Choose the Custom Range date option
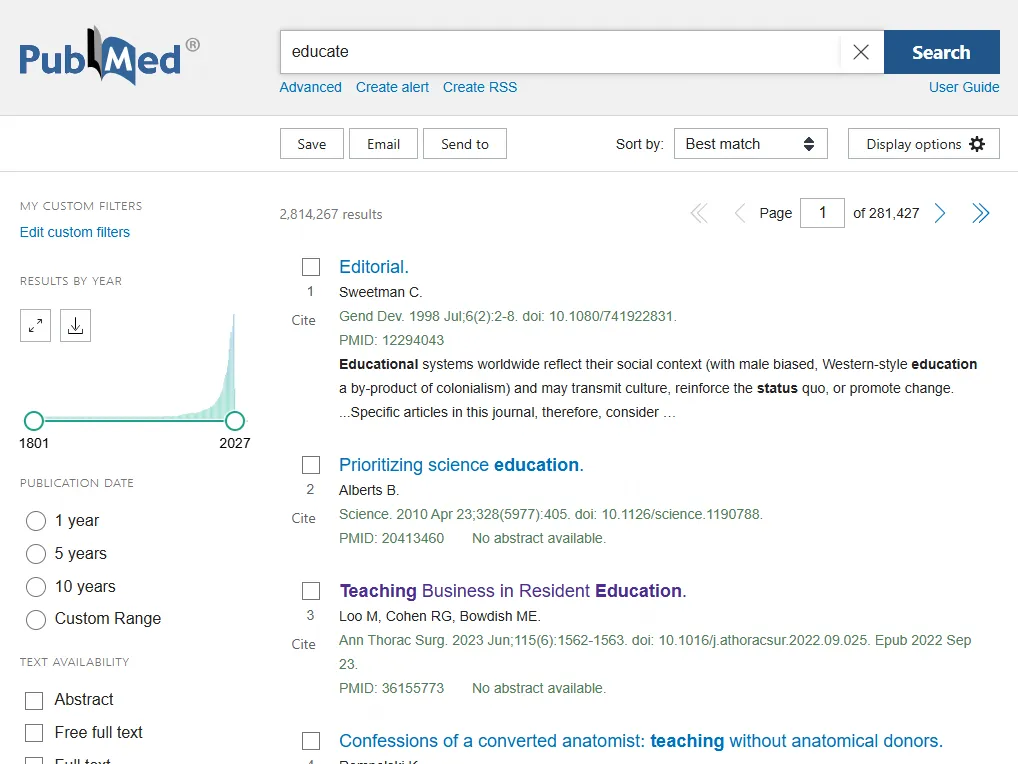This screenshot has height=764, width=1018. pos(36,619)
